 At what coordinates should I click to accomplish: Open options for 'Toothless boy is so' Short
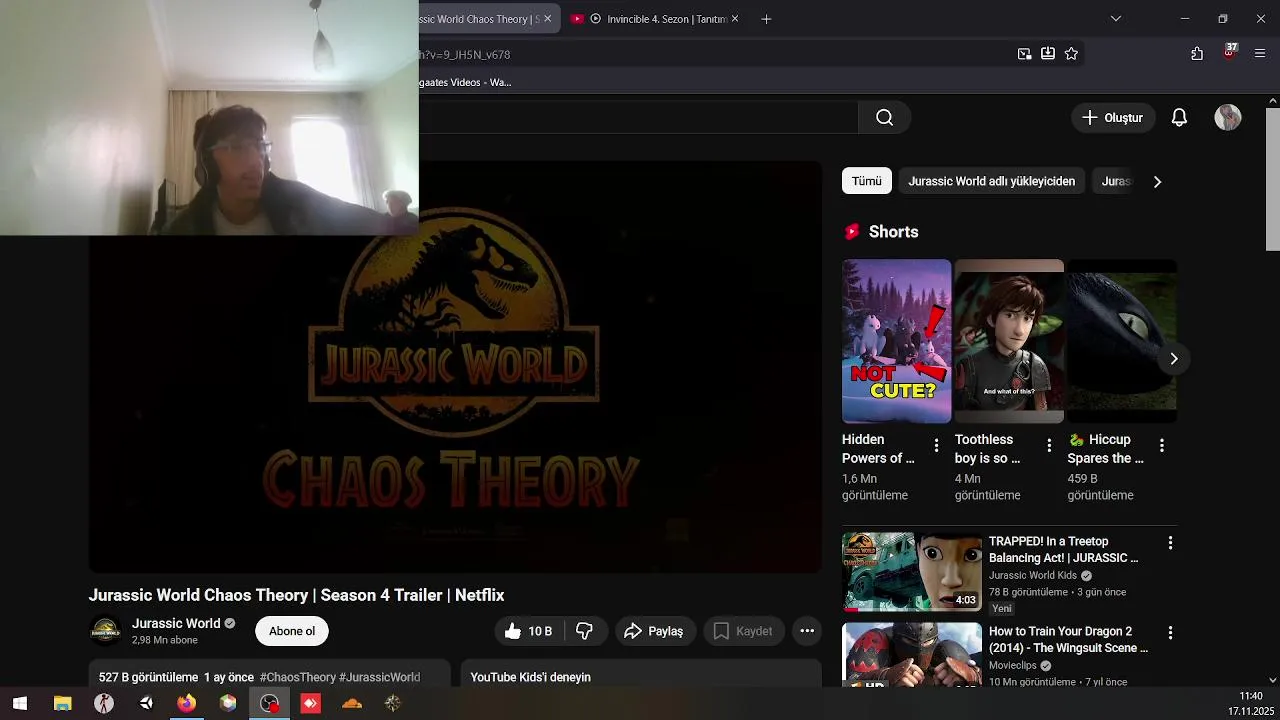point(1049,445)
